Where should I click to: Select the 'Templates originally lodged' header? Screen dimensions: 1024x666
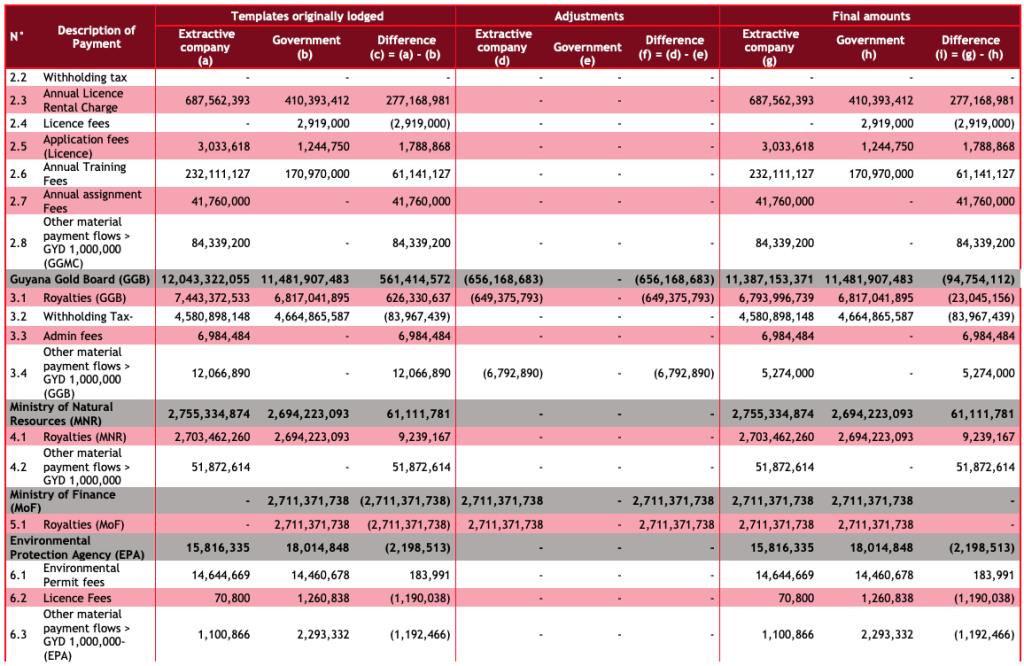[306, 16]
